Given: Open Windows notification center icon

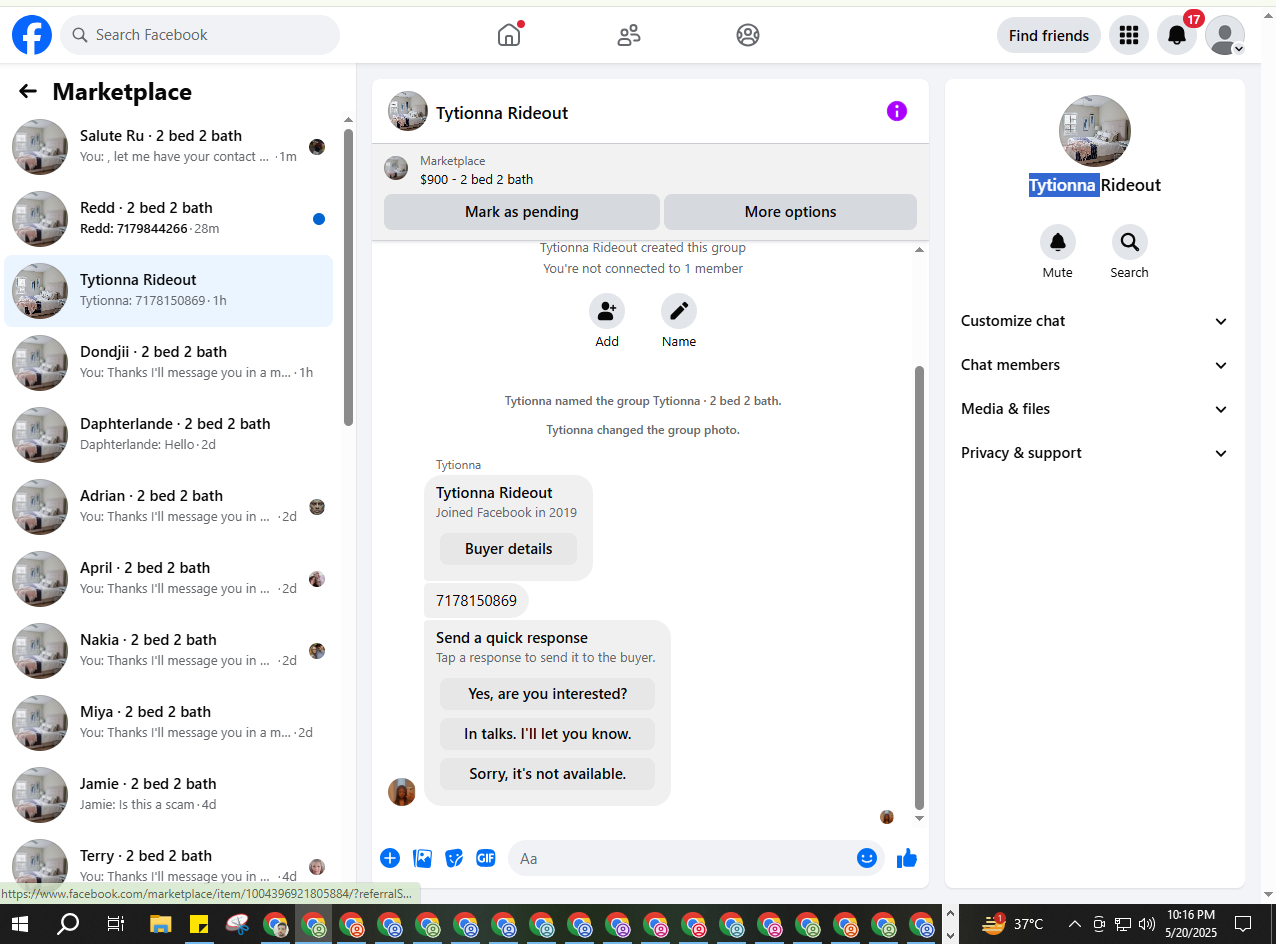Looking at the screenshot, I should (x=1243, y=924).
